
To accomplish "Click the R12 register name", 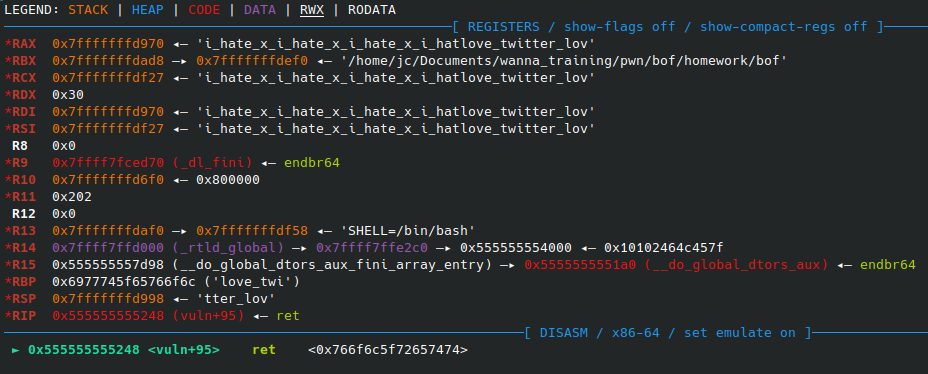I will tap(24, 213).
